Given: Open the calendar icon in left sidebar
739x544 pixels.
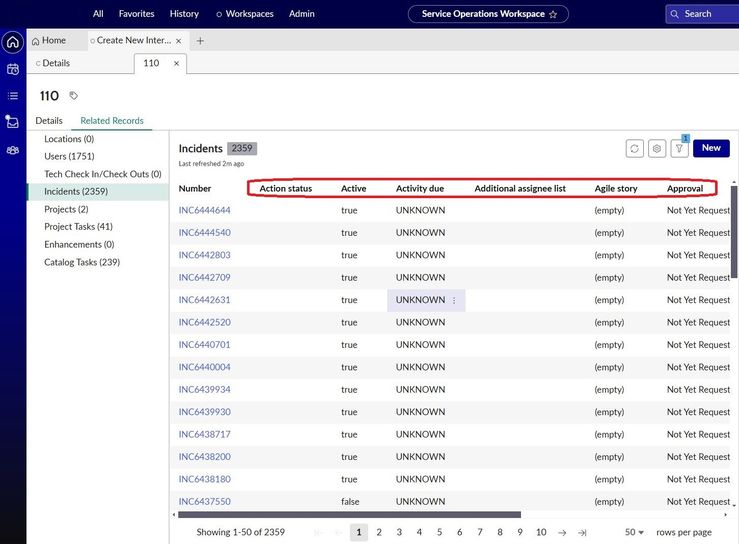Looking at the screenshot, I should 13,69.
